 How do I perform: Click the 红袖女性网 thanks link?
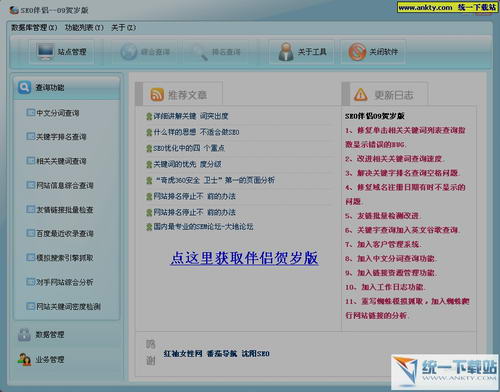(x=183, y=354)
